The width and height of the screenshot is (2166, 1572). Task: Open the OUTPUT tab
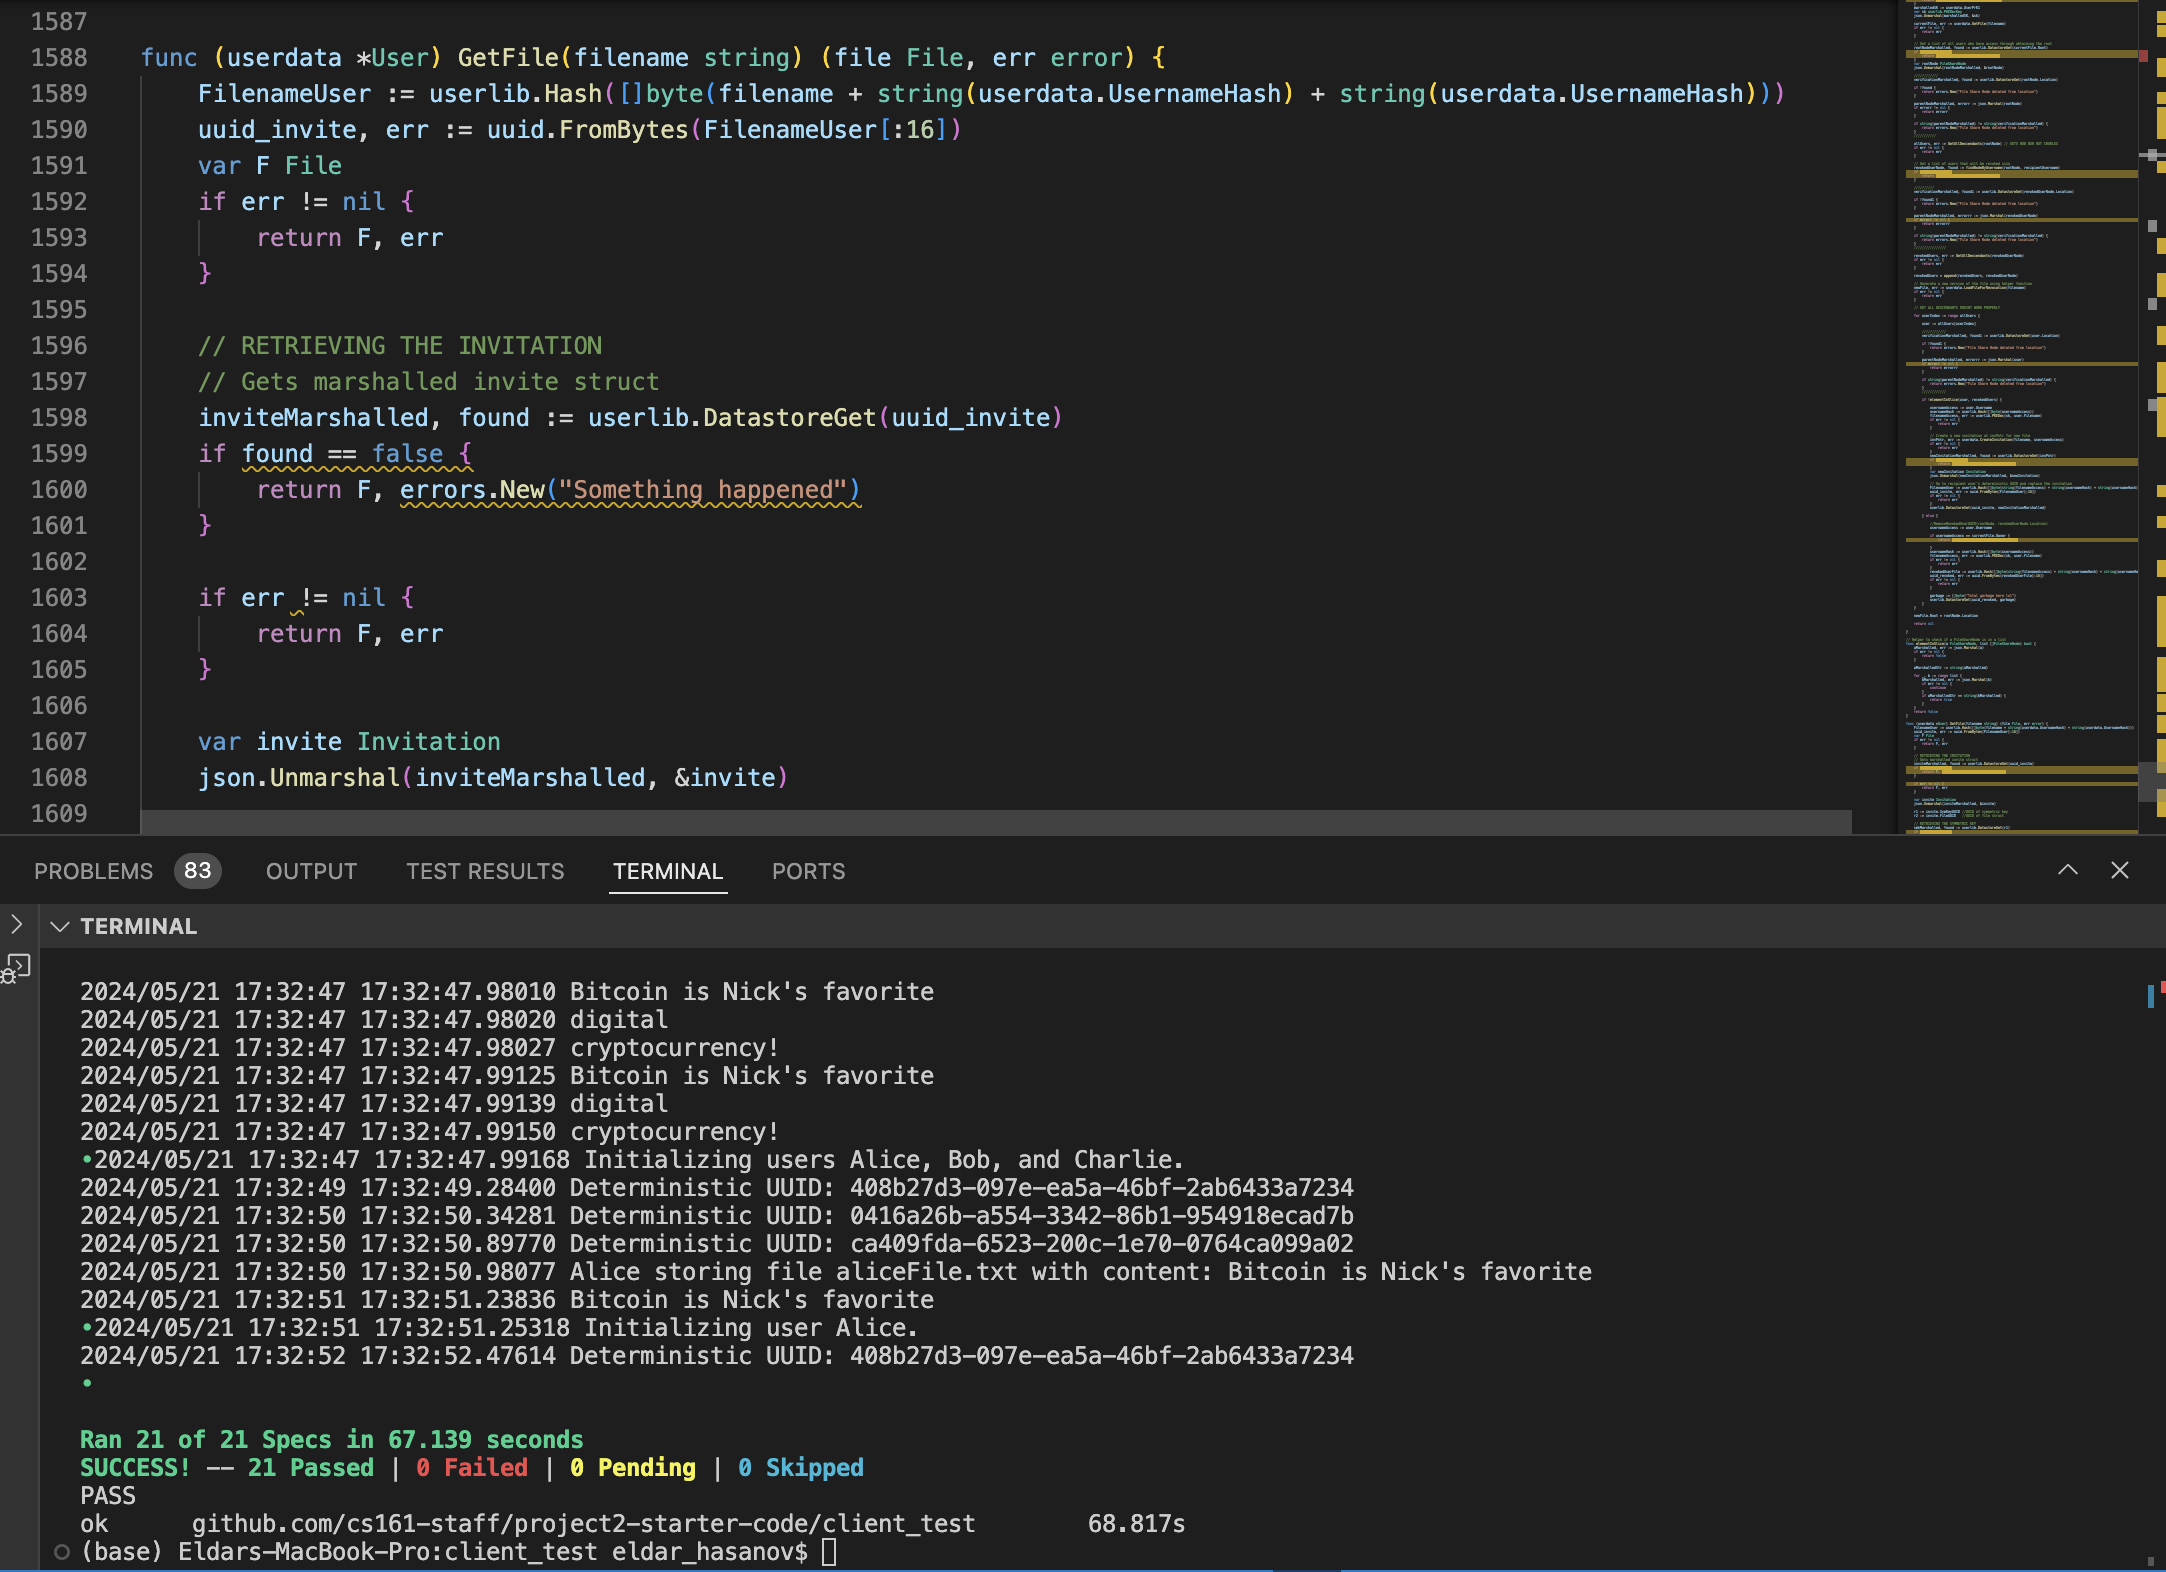click(x=311, y=871)
